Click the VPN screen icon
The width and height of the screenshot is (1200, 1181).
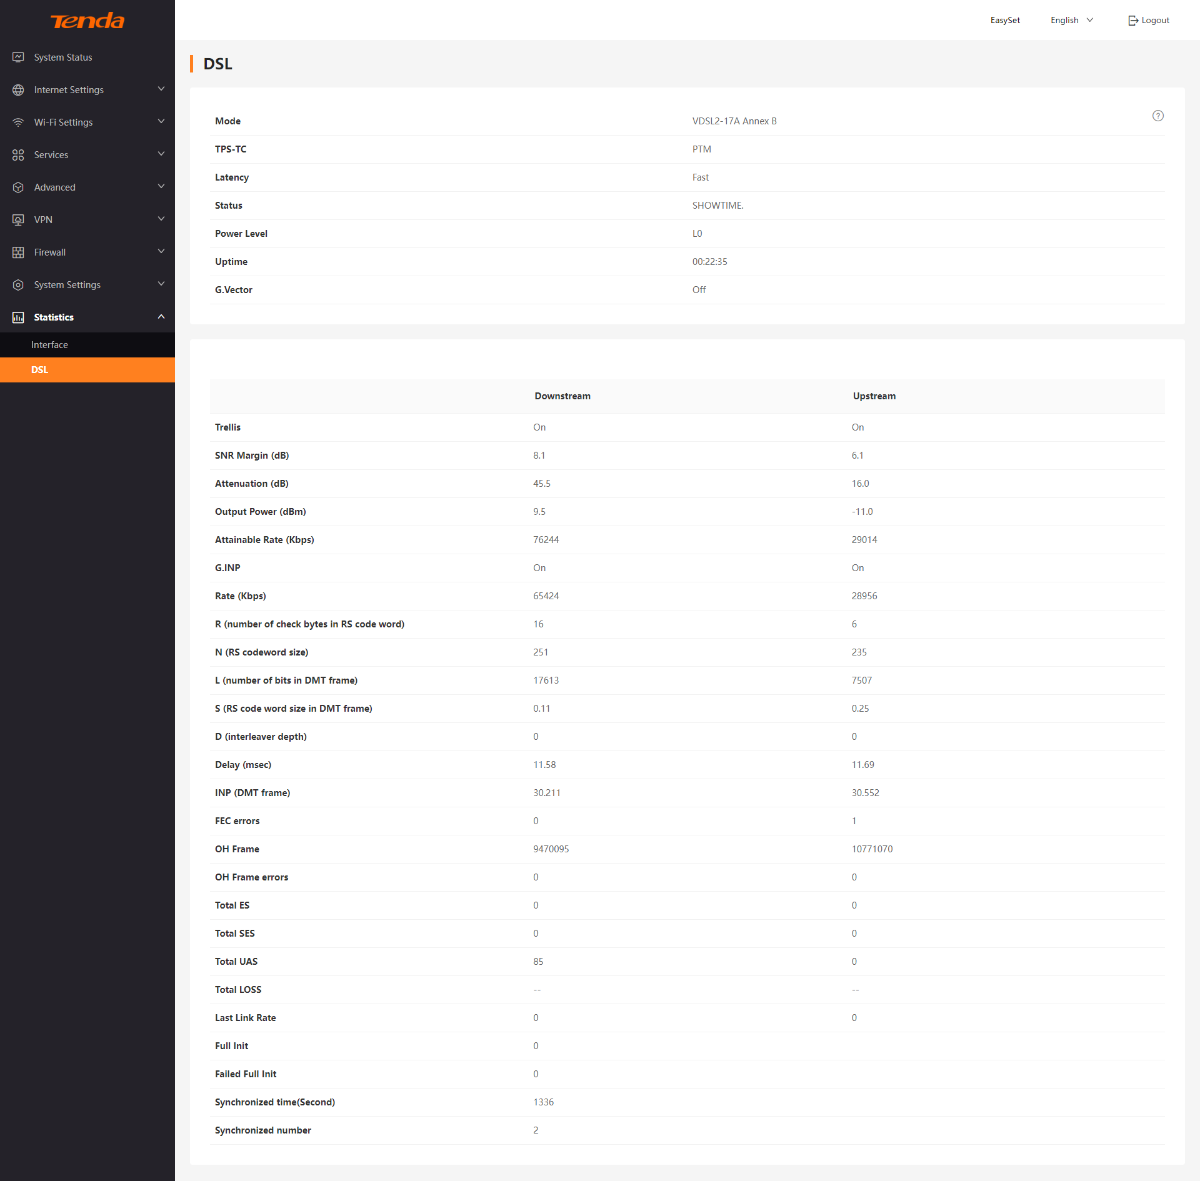(18, 220)
